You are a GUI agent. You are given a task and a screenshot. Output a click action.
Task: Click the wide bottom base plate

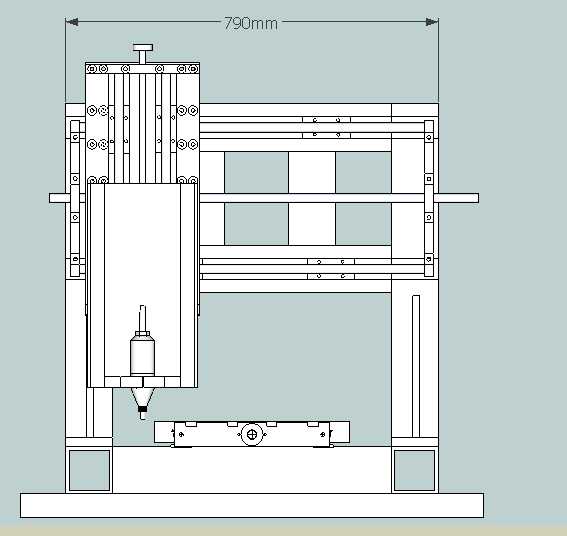point(252,505)
